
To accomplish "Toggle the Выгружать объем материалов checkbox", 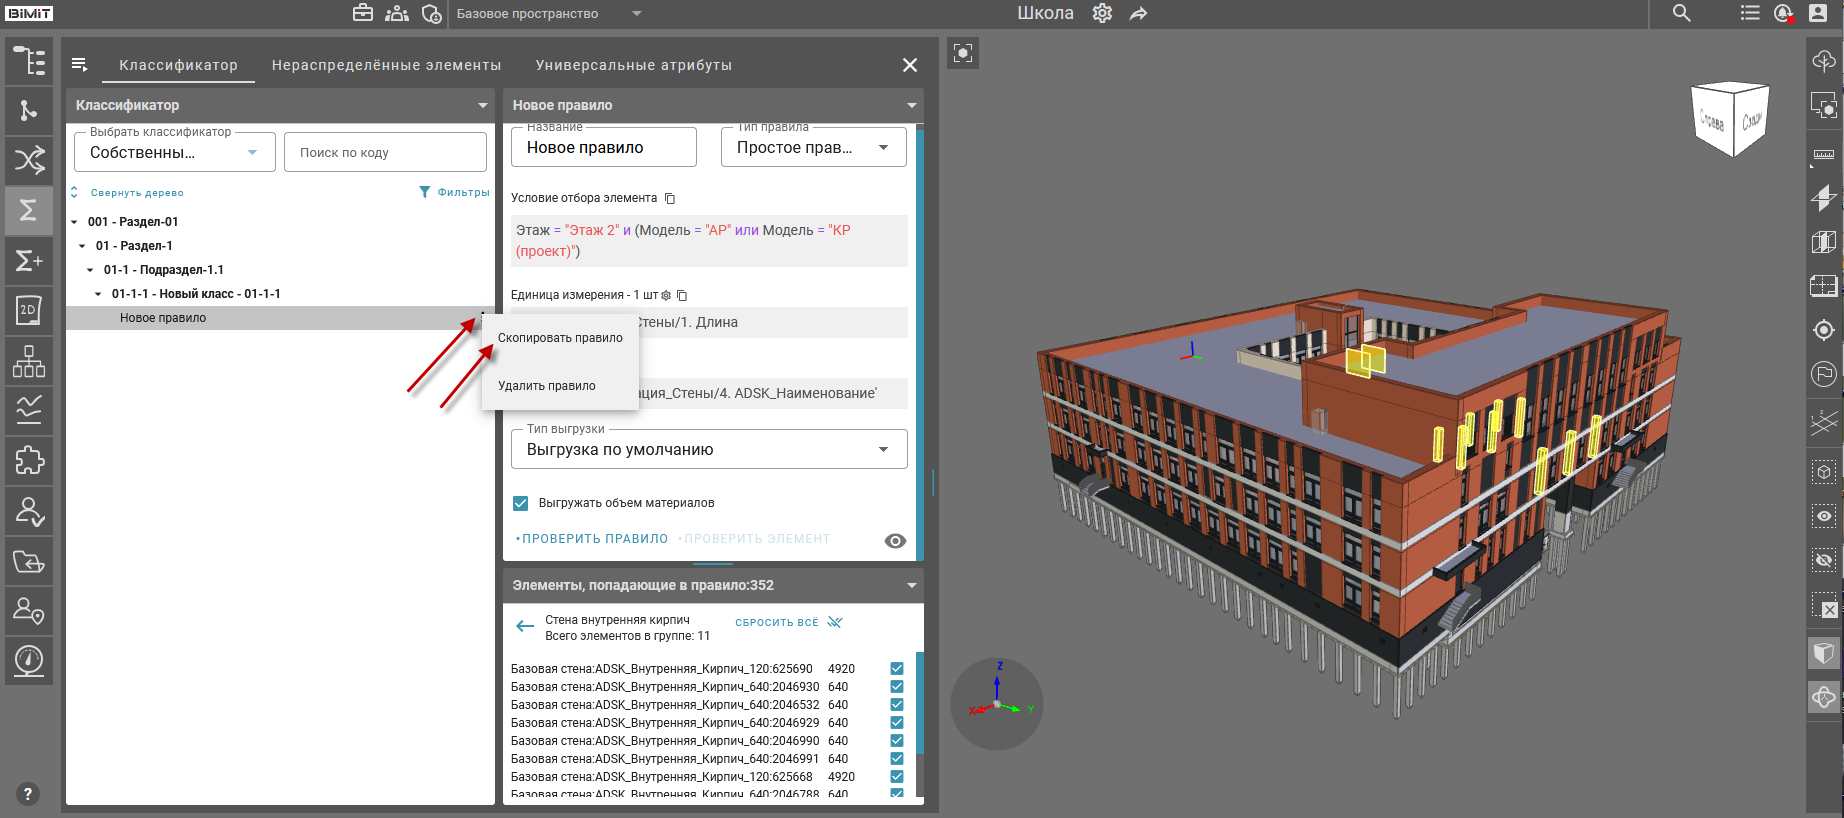I will click(x=521, y=503).
